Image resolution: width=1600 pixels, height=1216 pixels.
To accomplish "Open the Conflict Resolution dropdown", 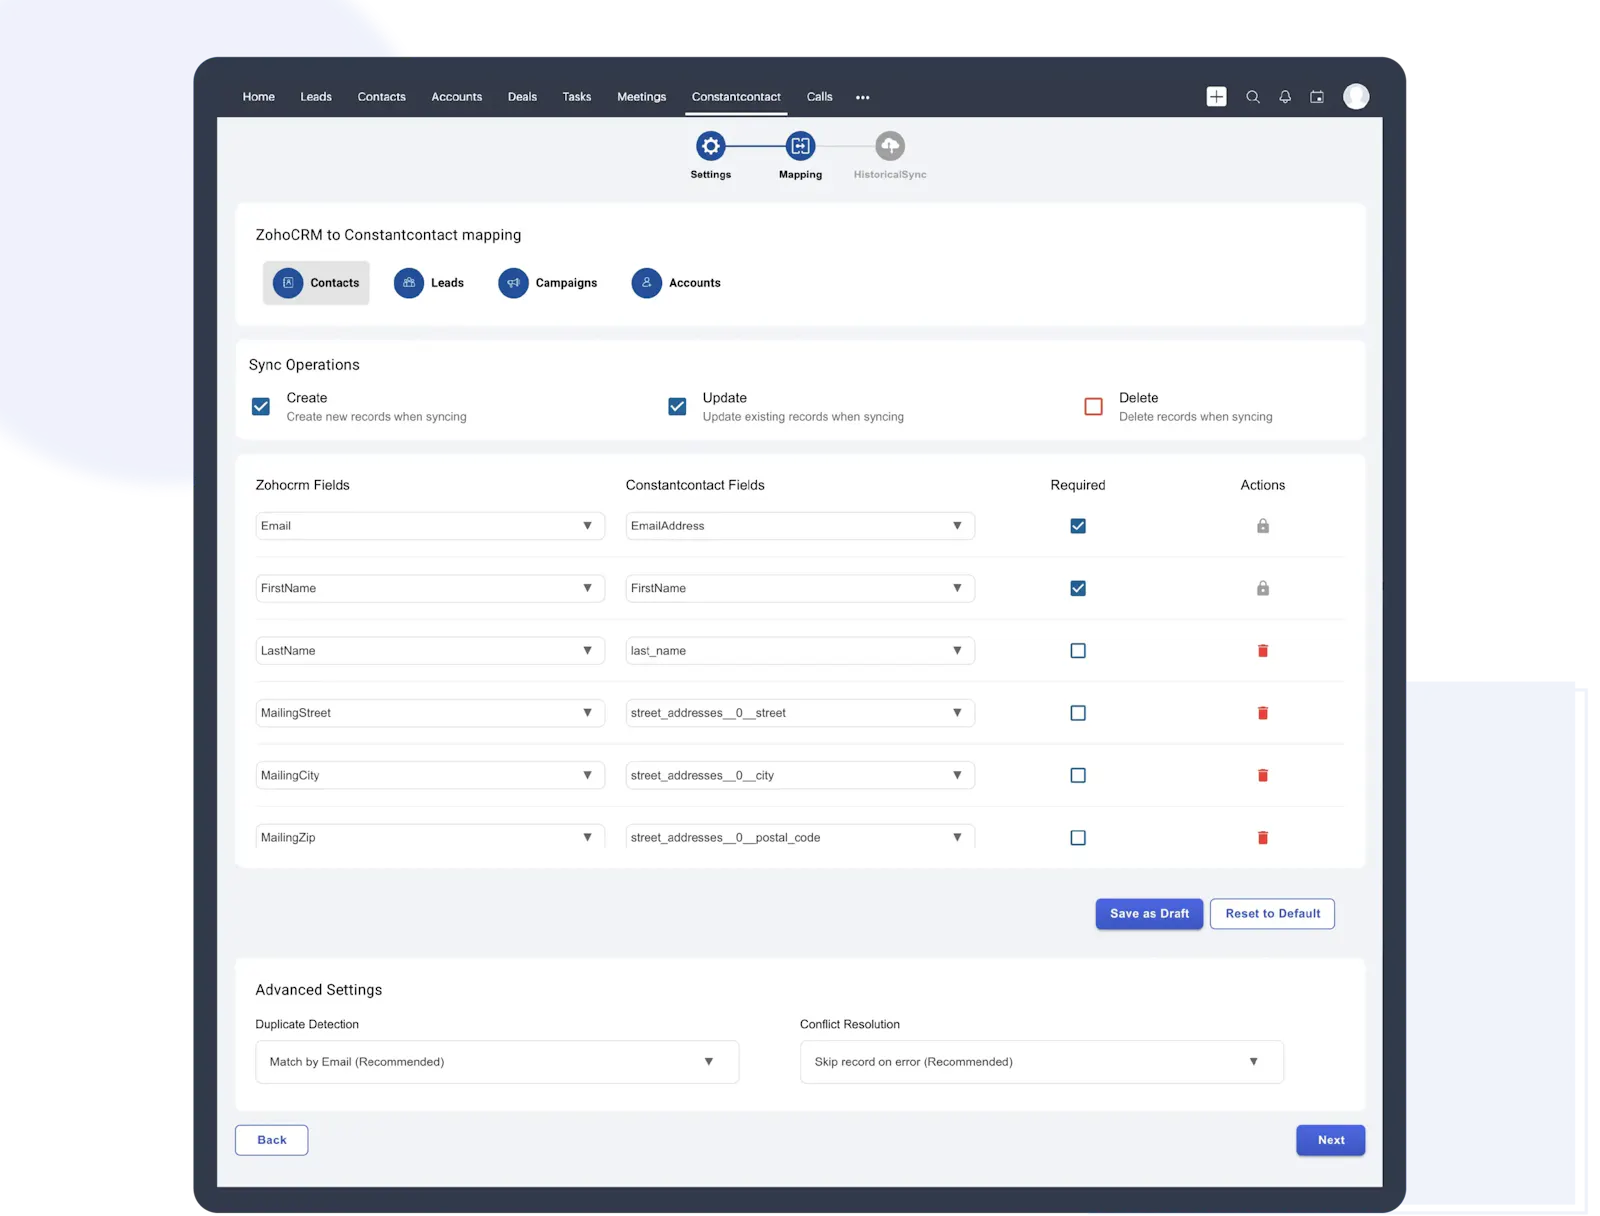I will 1042,1062.
